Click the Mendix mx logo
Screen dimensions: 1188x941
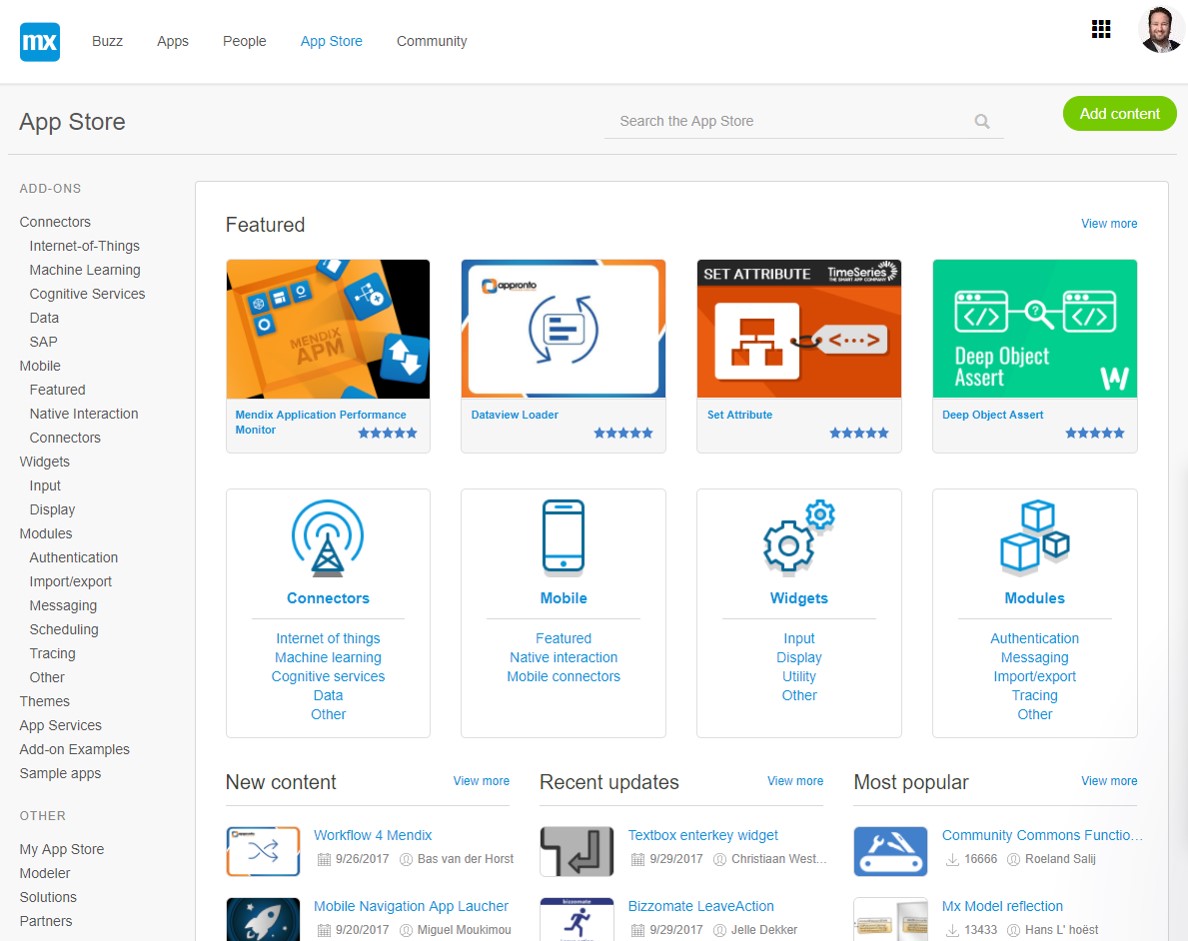[39, 42]
